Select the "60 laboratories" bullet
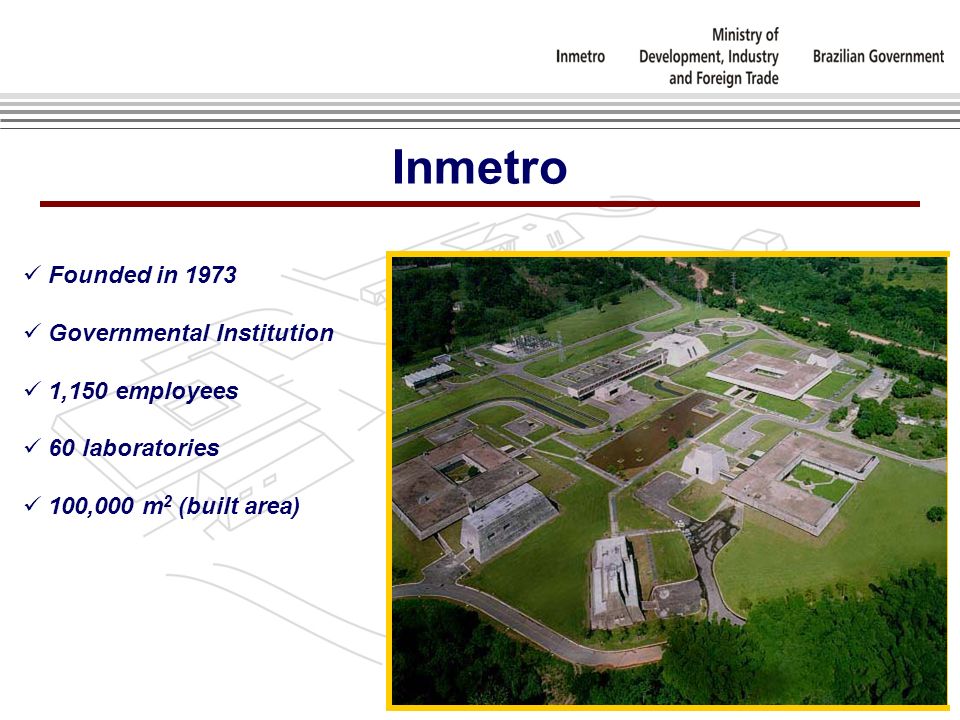 pos(134,448)
